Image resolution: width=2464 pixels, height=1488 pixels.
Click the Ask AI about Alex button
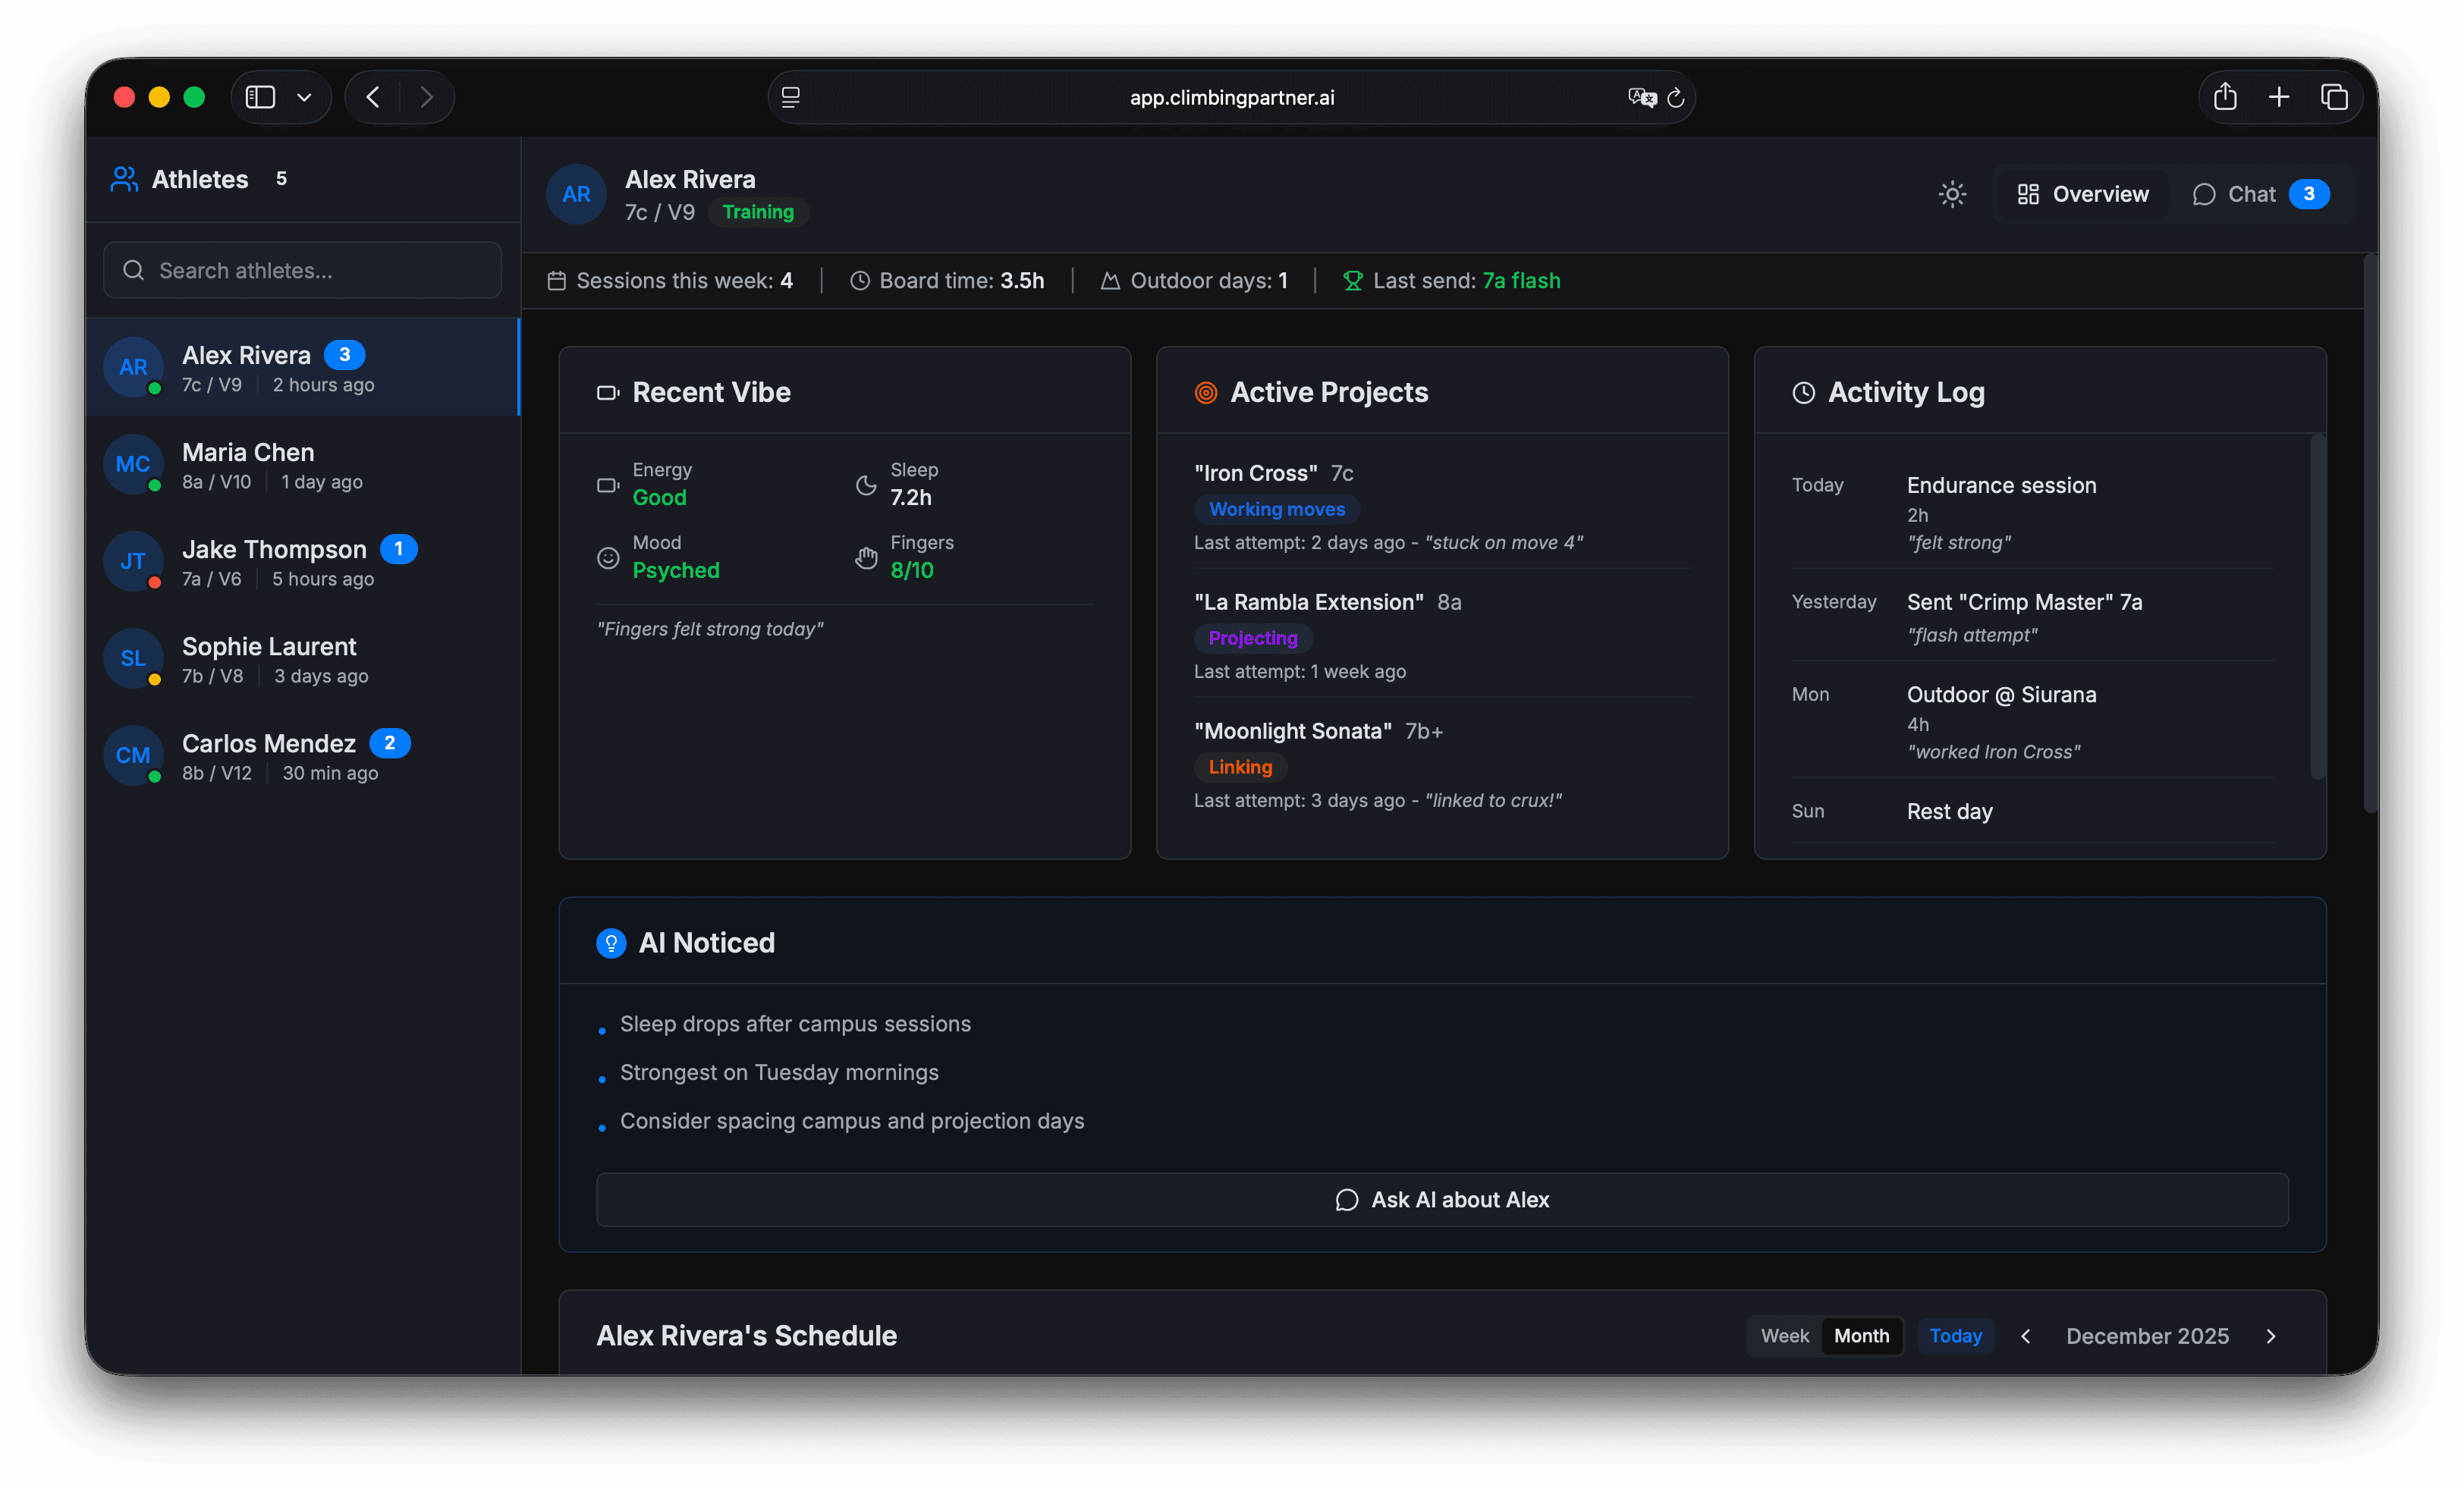coord(1441,1200)
